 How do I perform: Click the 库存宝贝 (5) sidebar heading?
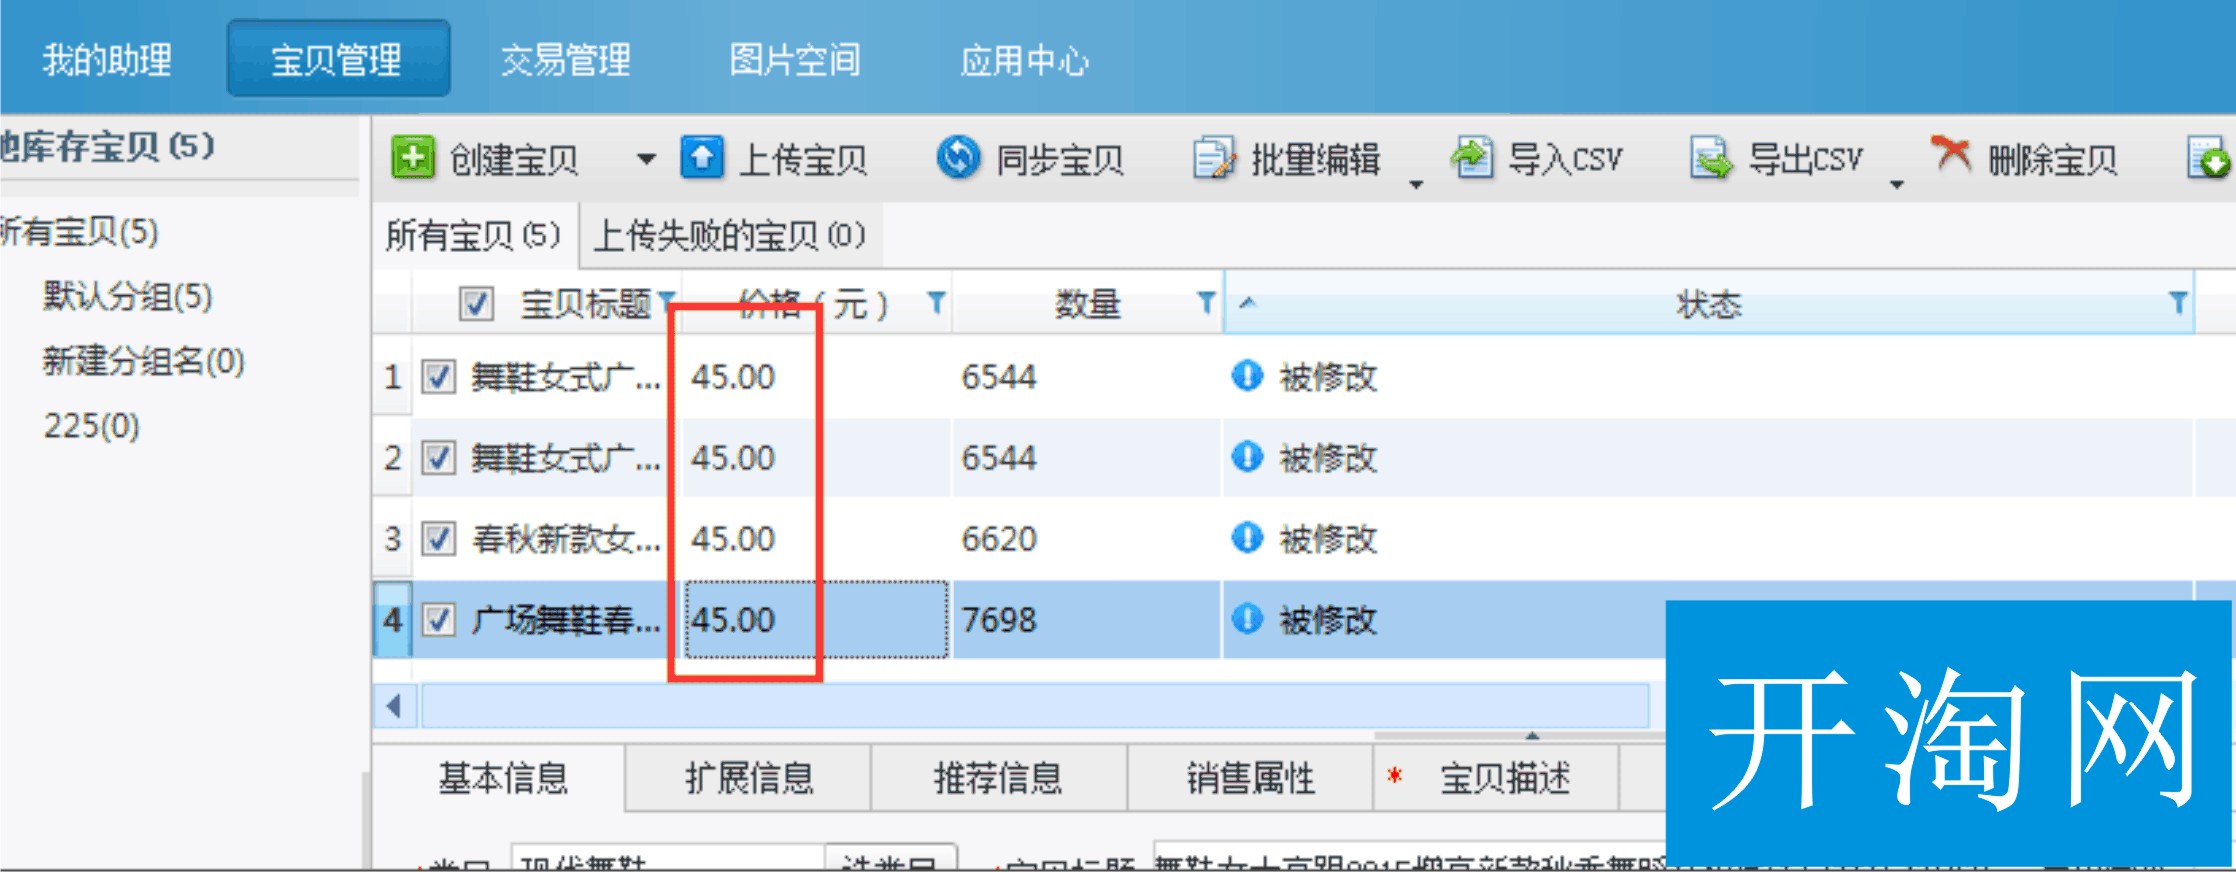(108, 146)
